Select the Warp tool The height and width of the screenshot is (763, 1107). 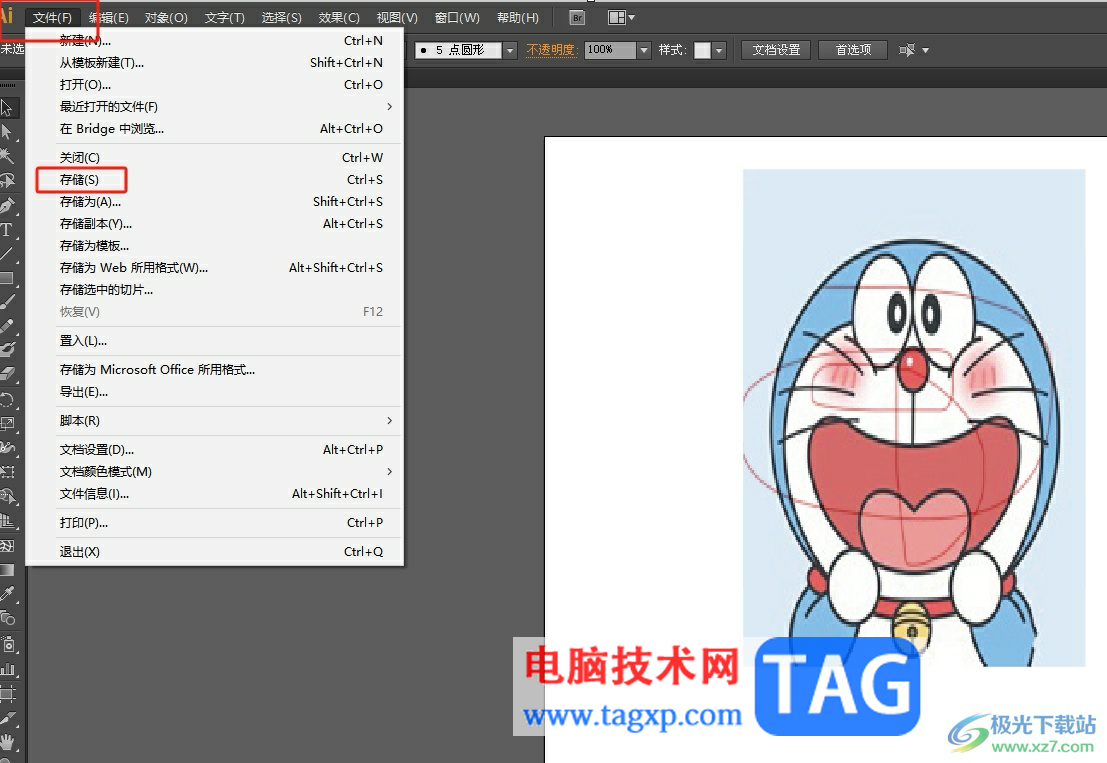[x=8, y=447]
